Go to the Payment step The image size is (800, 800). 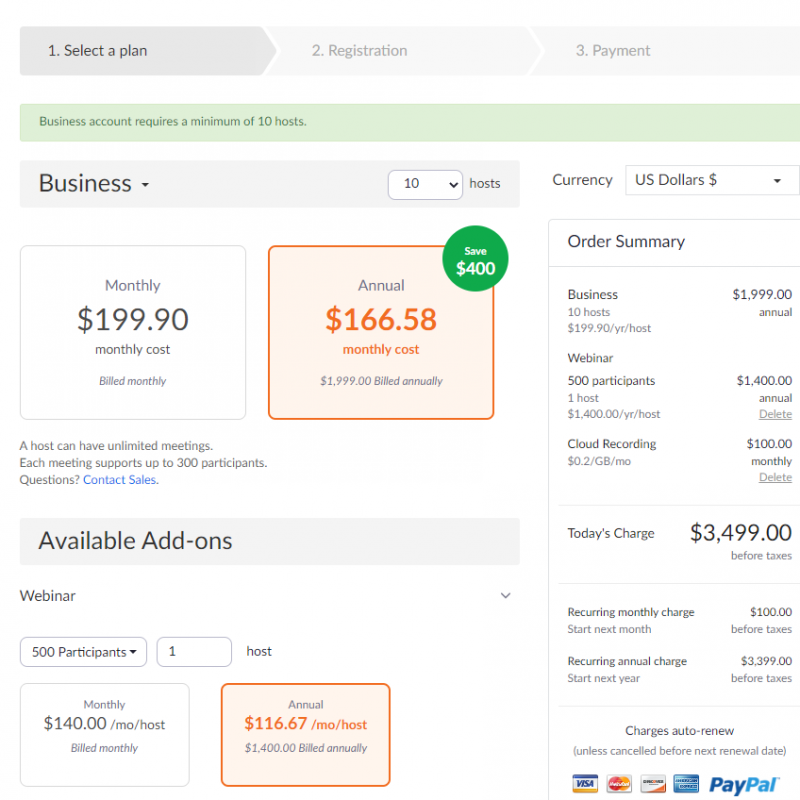613,51
